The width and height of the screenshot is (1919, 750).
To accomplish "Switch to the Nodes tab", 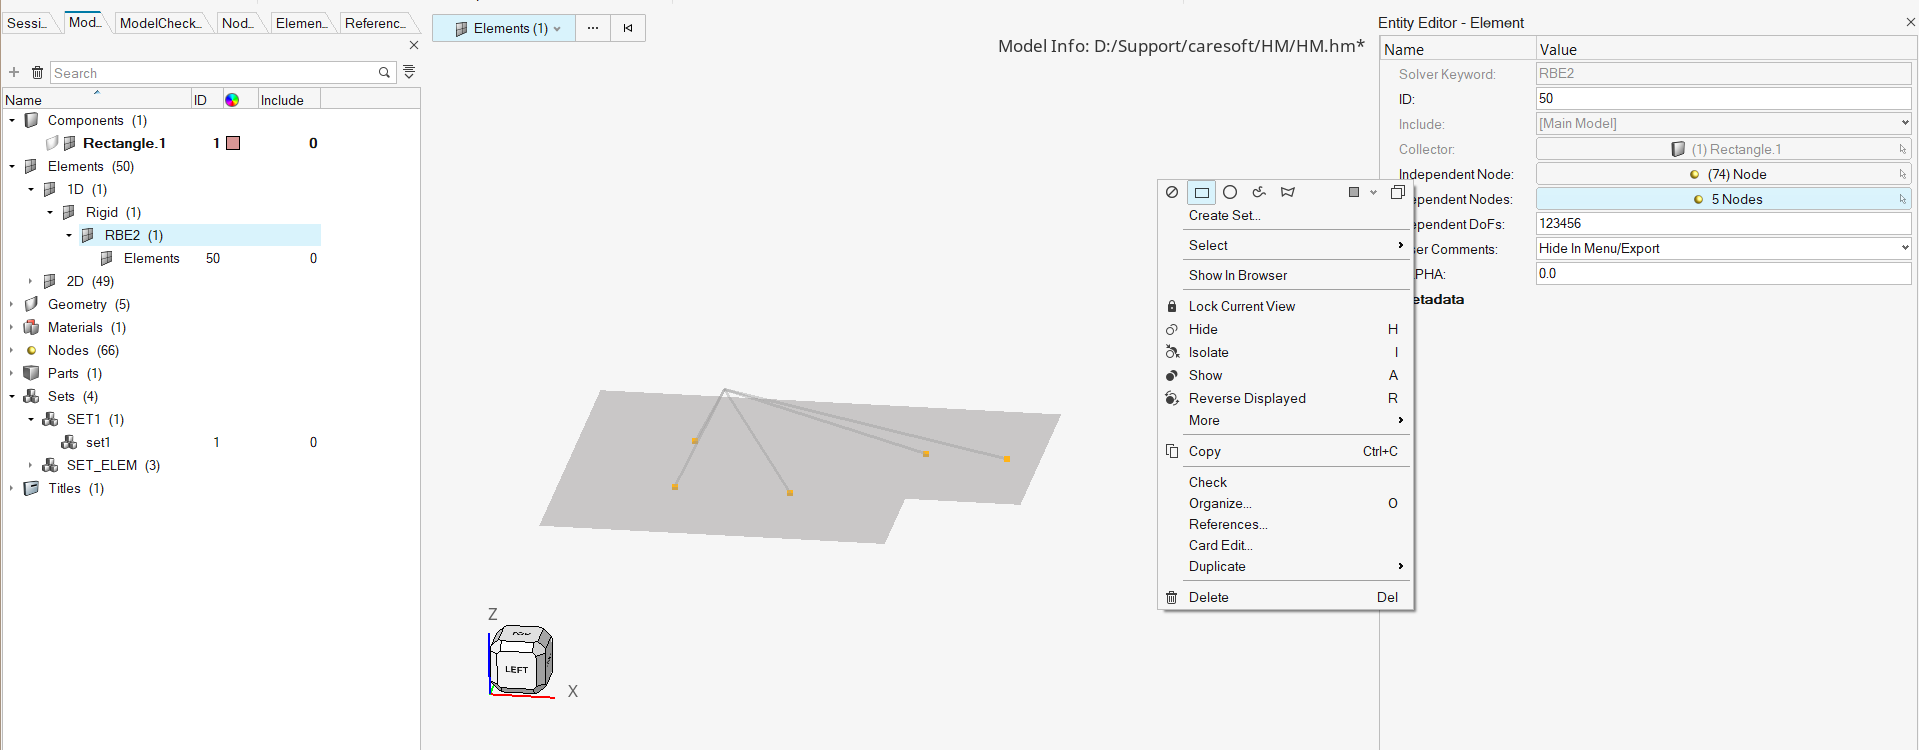I will coord(239,23).
